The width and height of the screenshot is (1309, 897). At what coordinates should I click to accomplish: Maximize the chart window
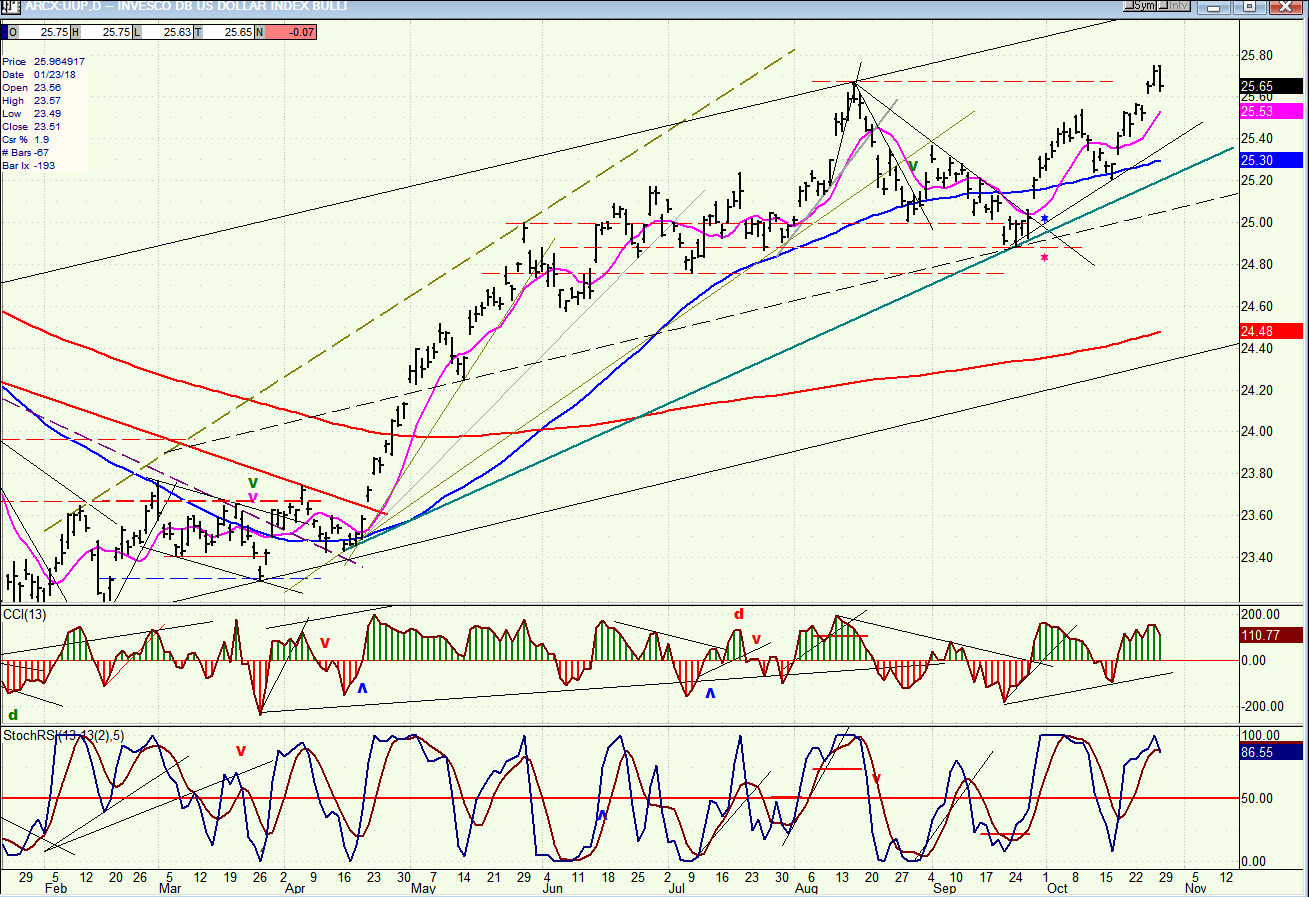(1249, 6)
